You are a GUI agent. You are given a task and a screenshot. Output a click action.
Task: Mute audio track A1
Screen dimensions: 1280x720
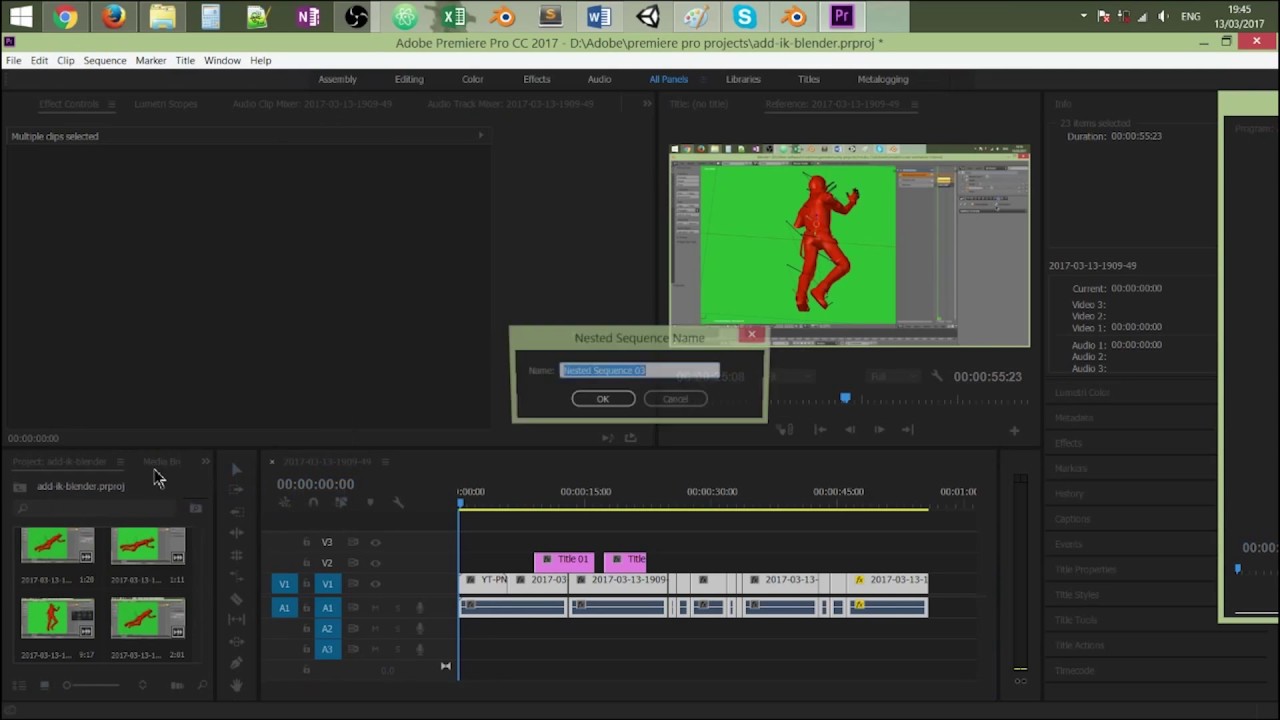click(375, 608)
